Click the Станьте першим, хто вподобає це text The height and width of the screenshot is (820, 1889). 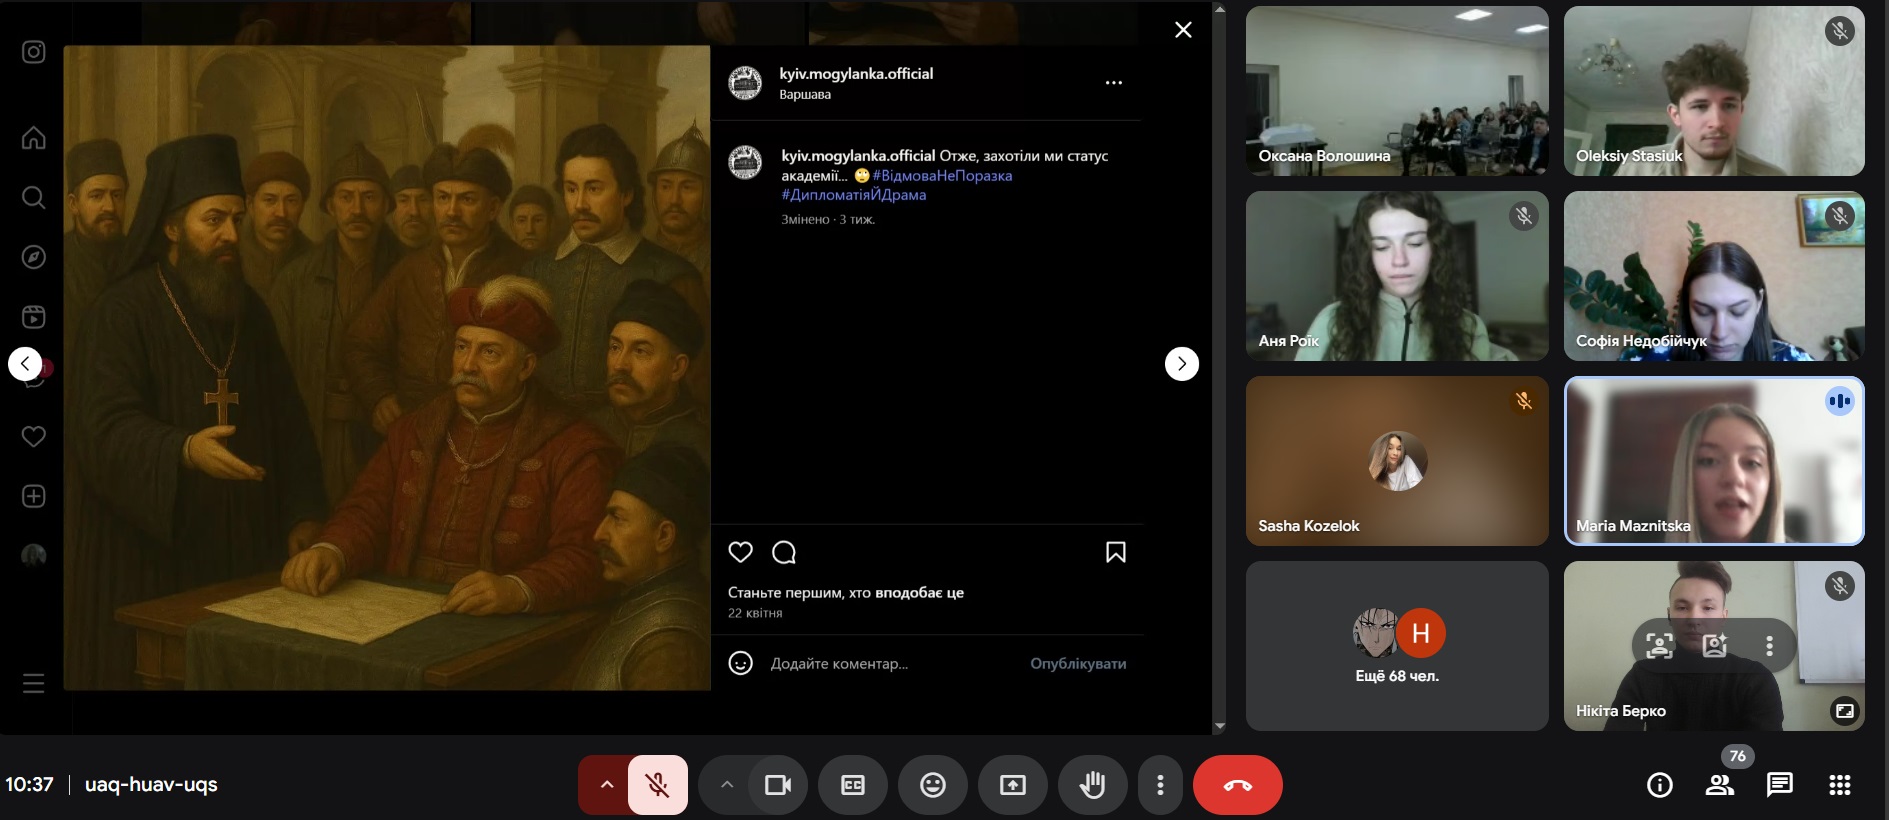point(845,592)
